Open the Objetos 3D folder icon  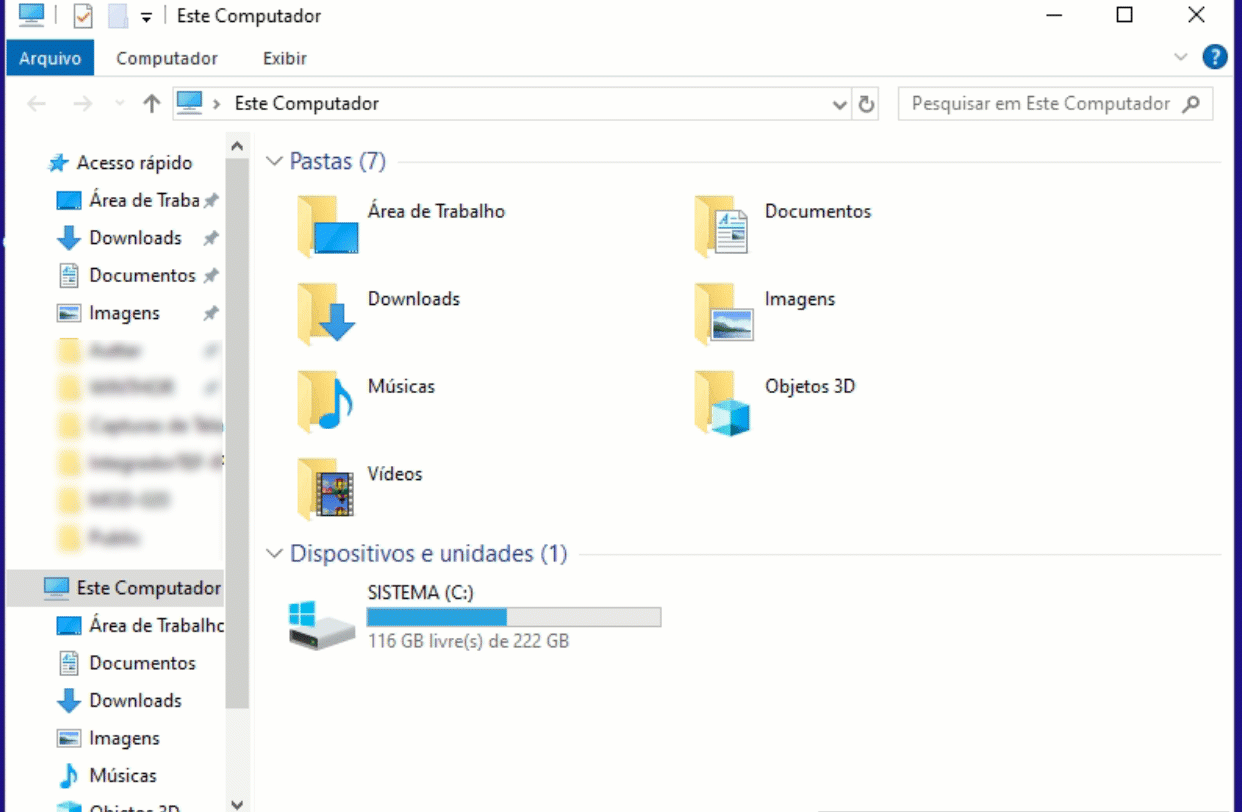pos(722,402)
